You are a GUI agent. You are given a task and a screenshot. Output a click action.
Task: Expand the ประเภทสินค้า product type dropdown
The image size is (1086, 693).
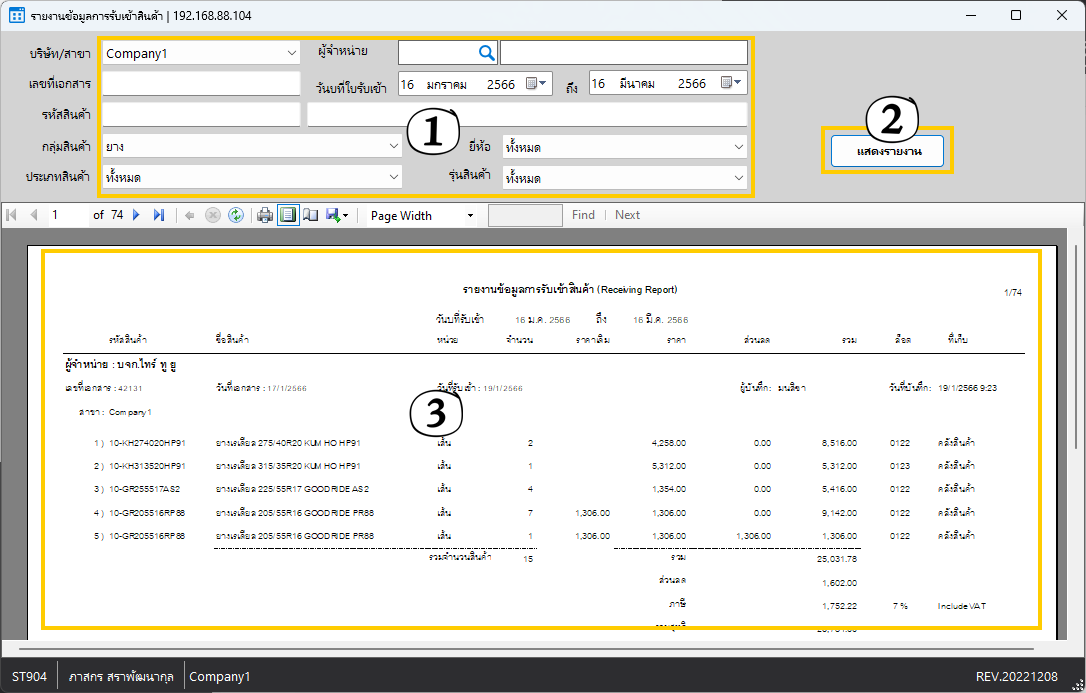tap(393, 177)
